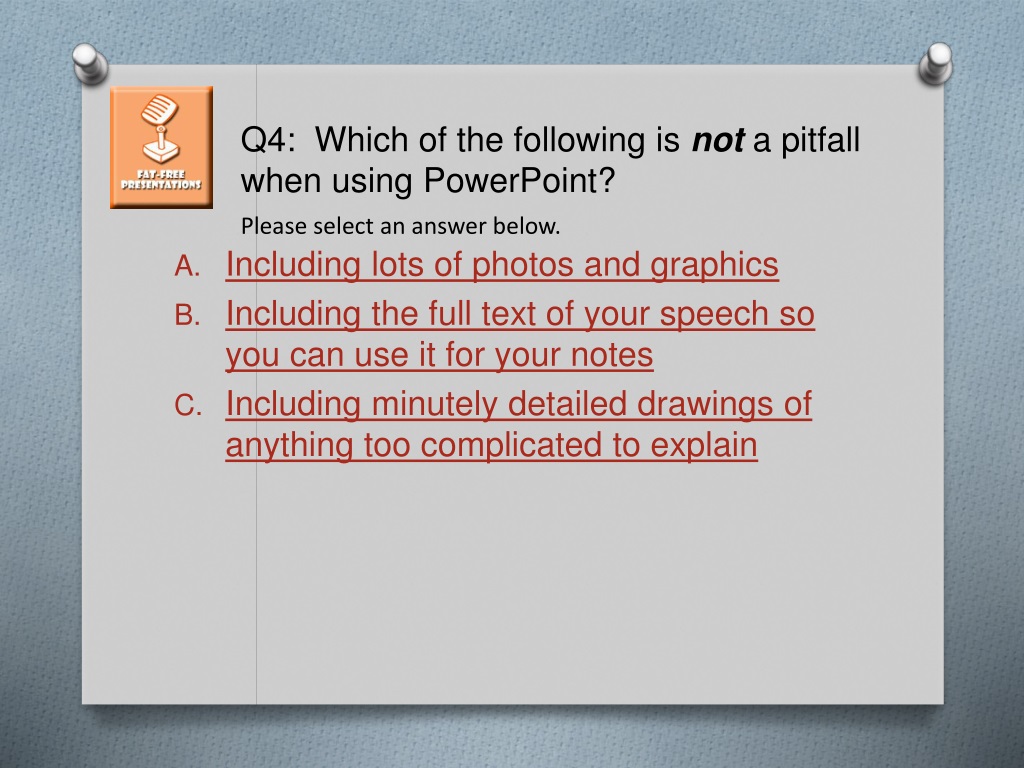Image resolution: width=1024 pixels, height=768 pixels.
Task: Click the right silver pushpin
Action: (x=935, y=63)
